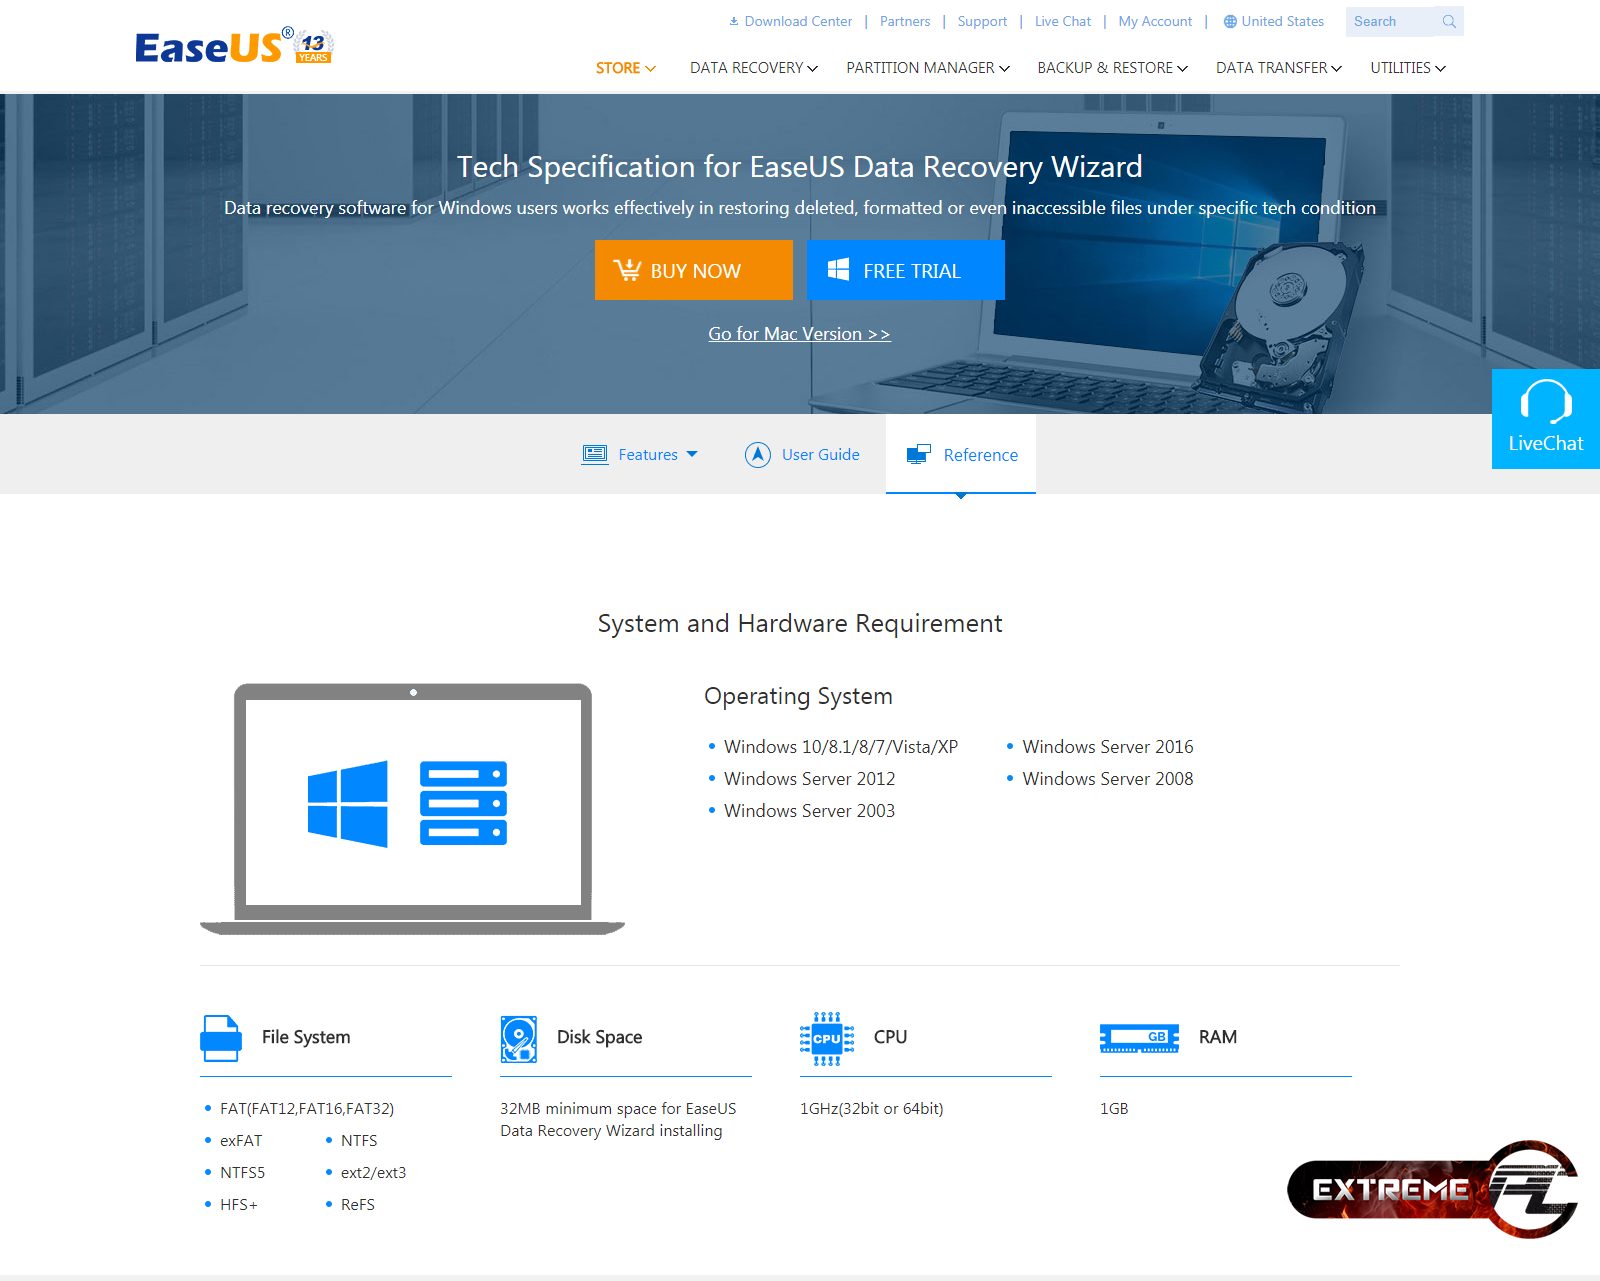Viewport: 1600px width, 1281px height.
Task: Click the 'ext2/ext3' file system entry
Action: pyautogui.click(x=373, y=1173)
